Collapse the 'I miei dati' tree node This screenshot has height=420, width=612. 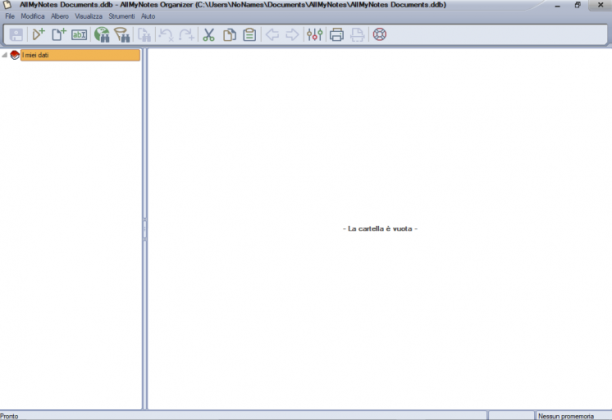coord(5,55)
